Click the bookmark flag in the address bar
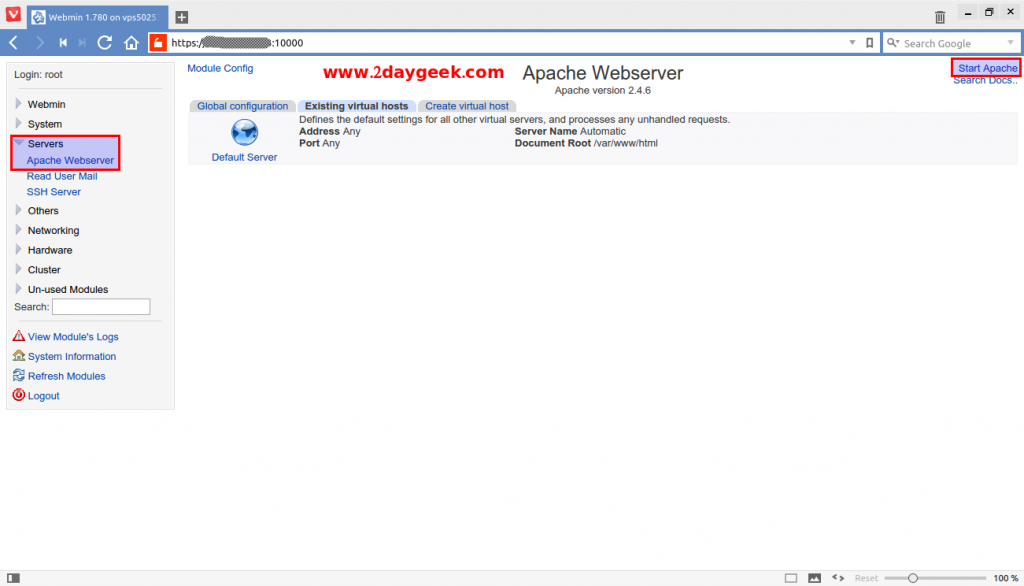Viewport: 1024px width, 586px height. click(869, 42)
